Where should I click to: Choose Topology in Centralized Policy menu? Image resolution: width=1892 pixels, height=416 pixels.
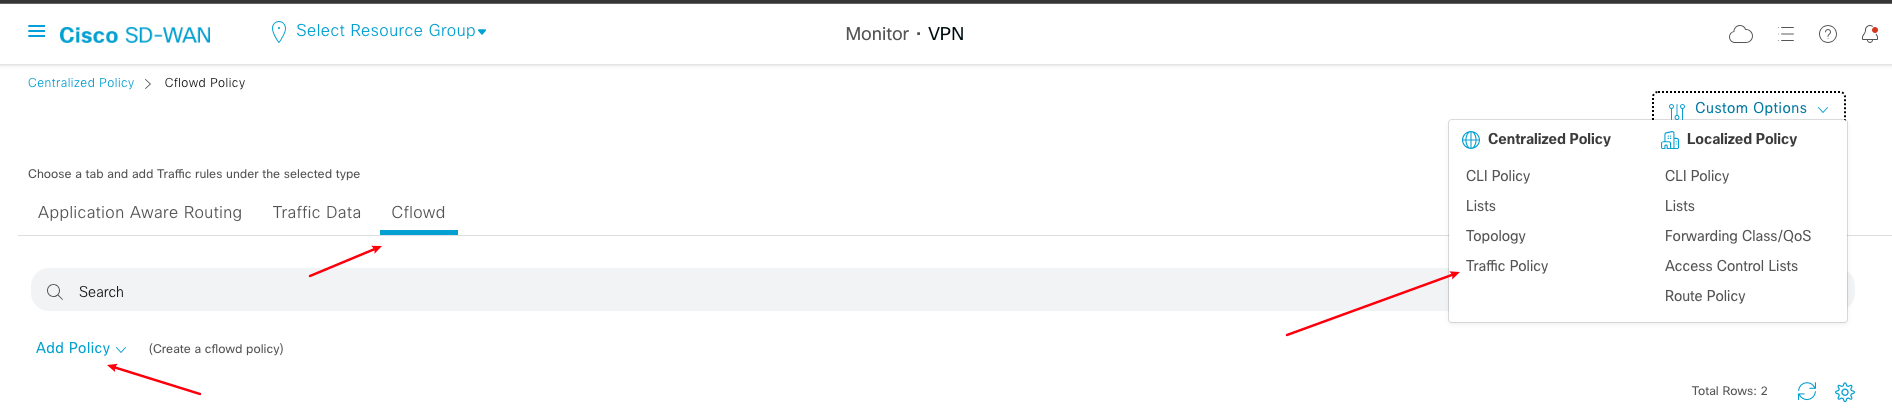1495,236
